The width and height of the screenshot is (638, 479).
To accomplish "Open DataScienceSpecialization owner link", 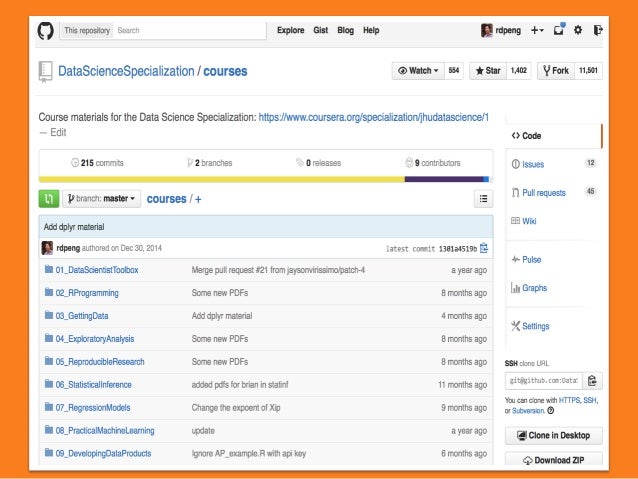I will click(x=126, y=71).
